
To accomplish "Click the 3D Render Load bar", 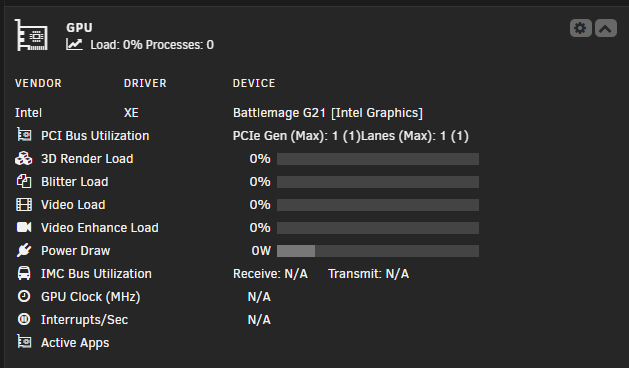I will pos(378,159).
